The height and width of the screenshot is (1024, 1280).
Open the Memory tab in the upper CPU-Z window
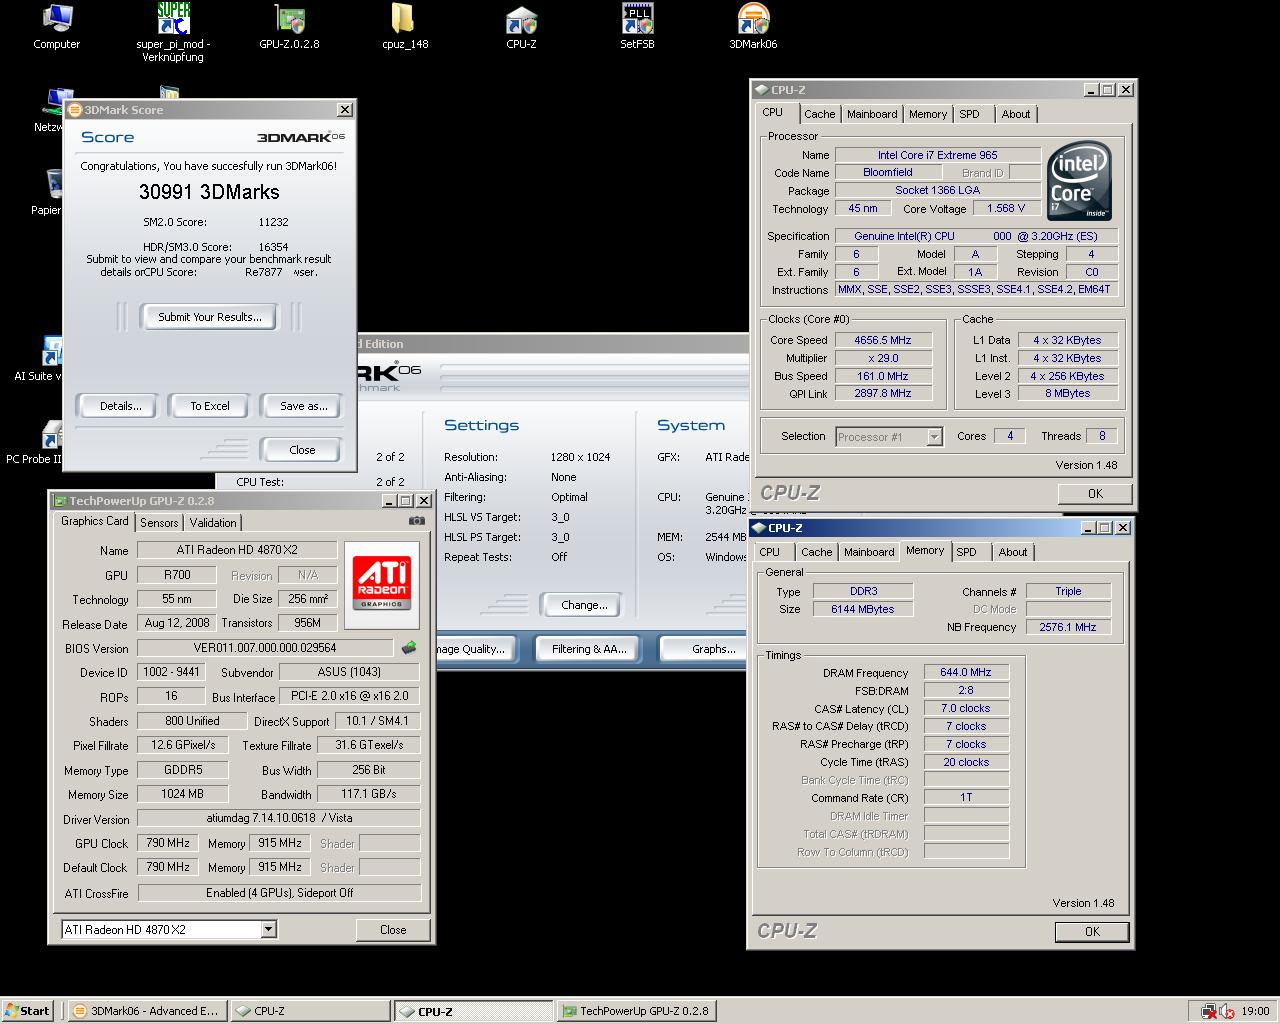coord(928,114)
